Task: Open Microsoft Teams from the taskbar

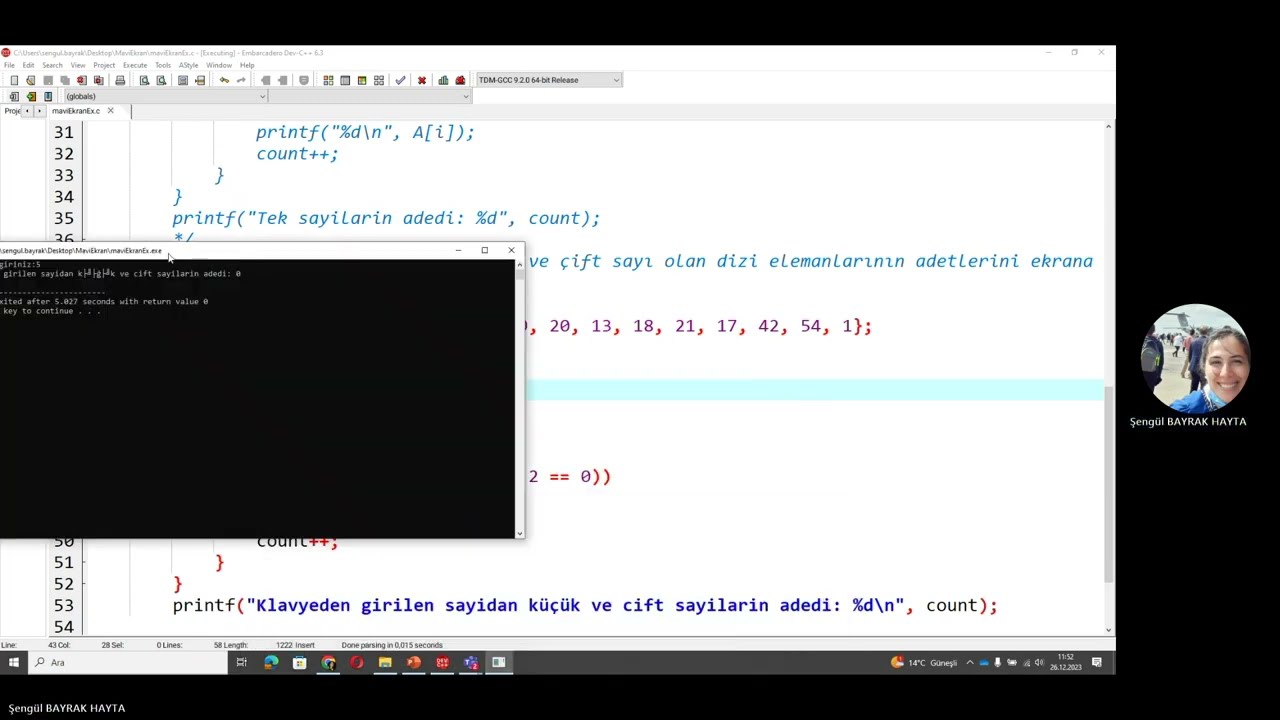Action: [x=471, y=662]
